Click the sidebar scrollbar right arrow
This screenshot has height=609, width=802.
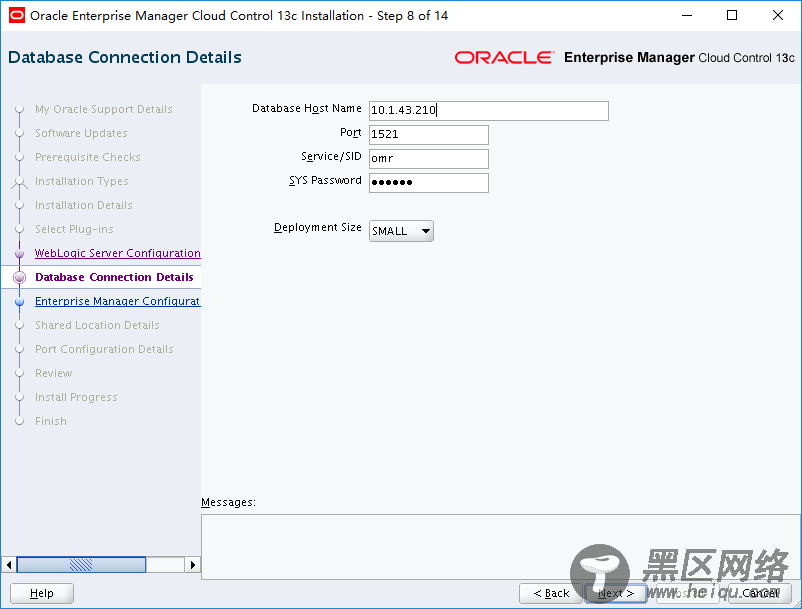coord(192,565)
